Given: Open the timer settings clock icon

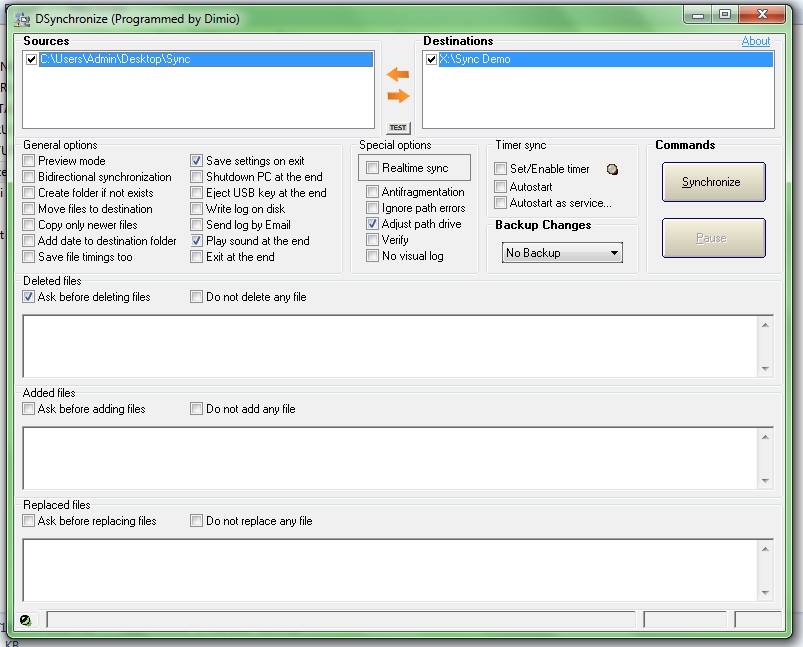Looking at the screenshot, I should click(612, 169).
